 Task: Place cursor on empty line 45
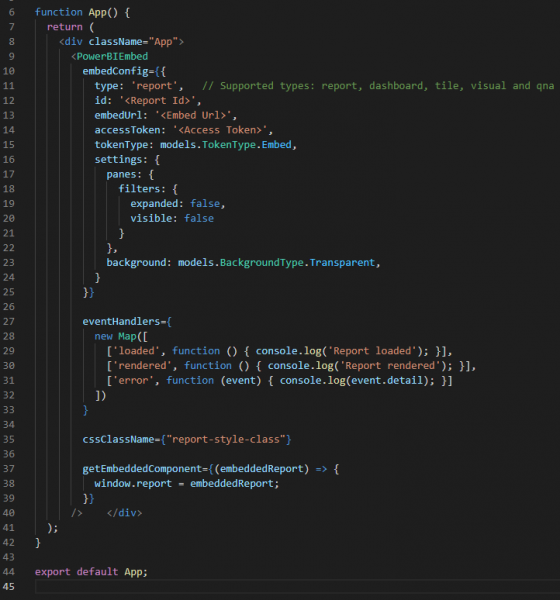[297, 587]
